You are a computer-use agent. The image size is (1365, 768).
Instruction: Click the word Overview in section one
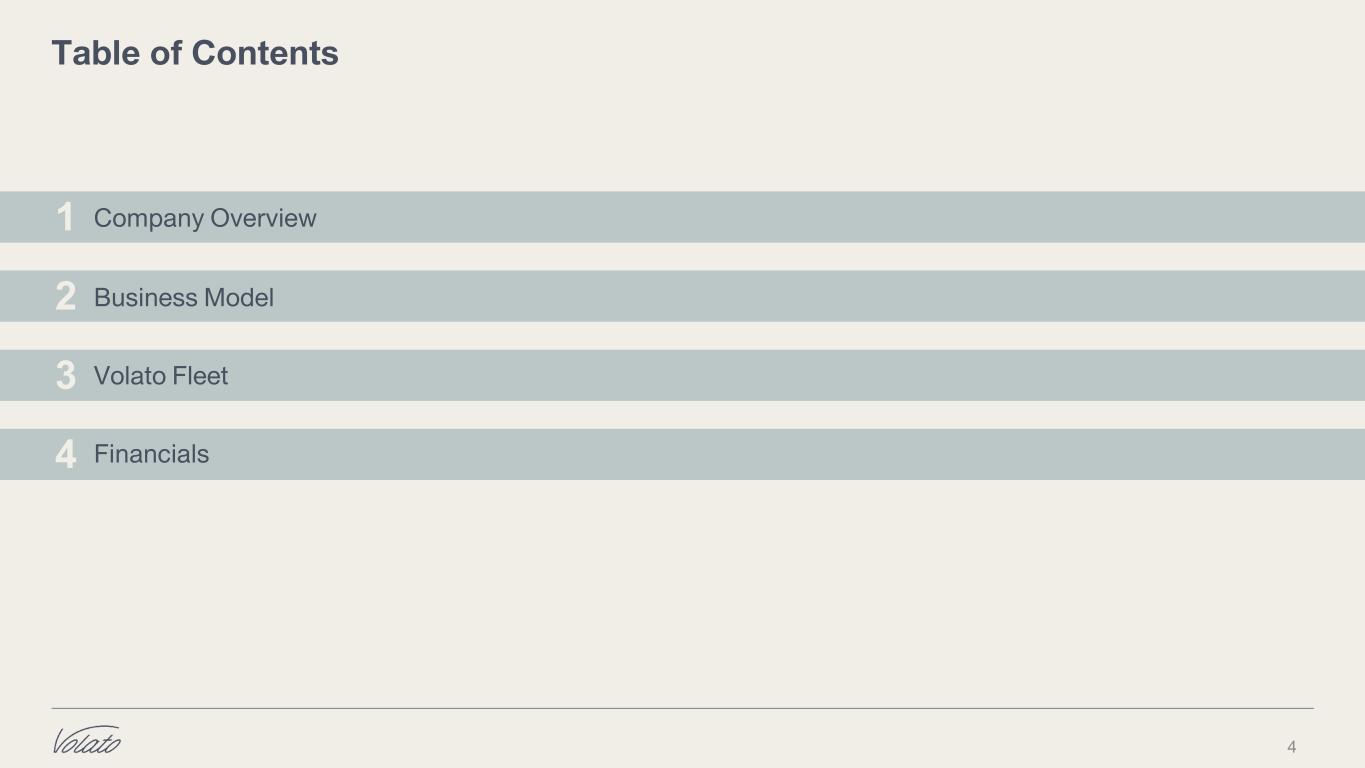[x=264, y=218]
